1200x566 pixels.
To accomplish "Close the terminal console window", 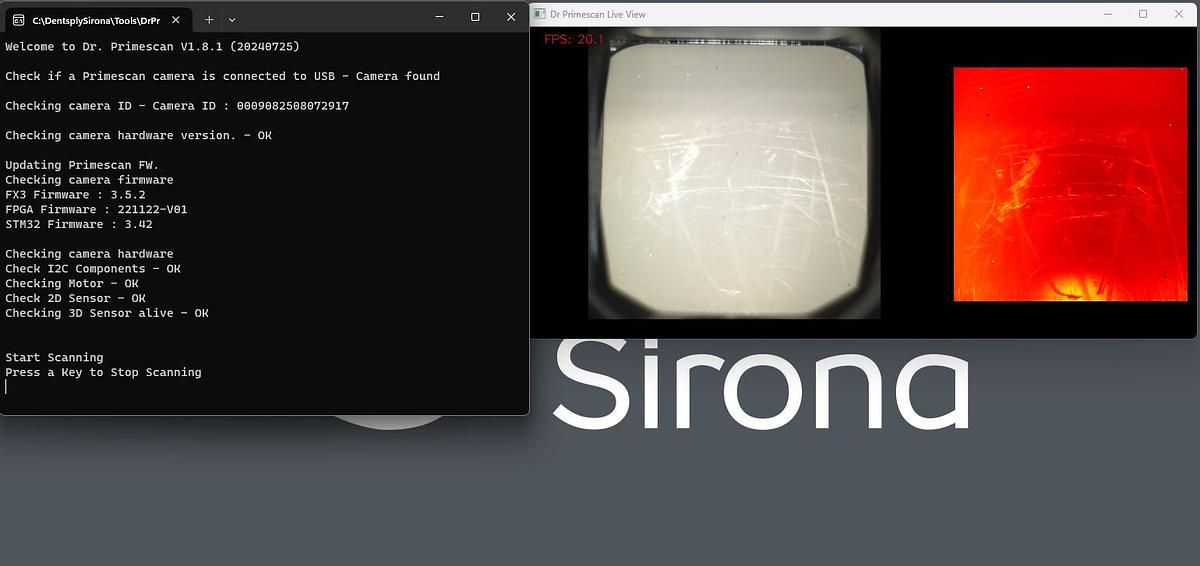I will point(511,17).
